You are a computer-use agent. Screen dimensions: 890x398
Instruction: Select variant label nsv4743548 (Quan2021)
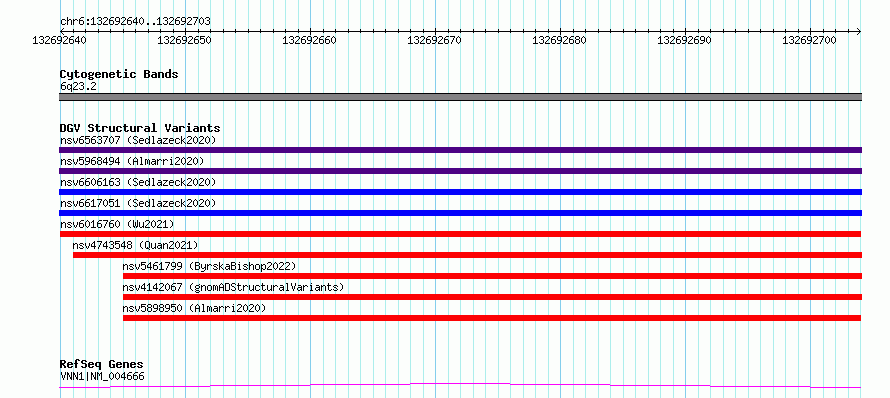point(135,245)
